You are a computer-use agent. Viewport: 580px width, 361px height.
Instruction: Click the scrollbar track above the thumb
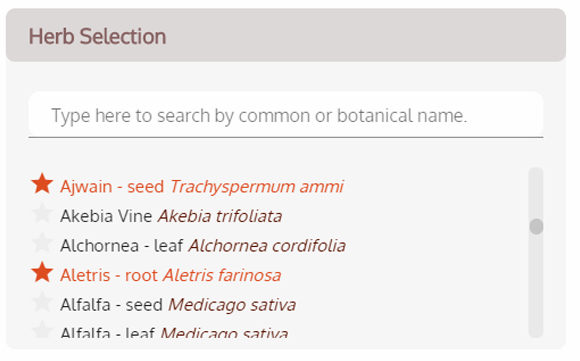536,193
